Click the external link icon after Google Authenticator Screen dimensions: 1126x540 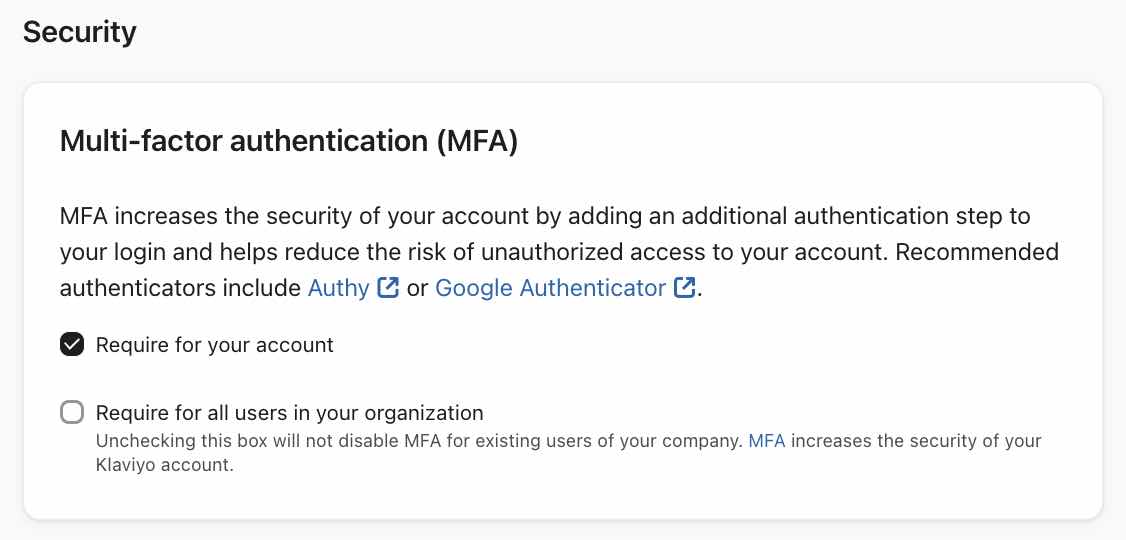point(685,288)
